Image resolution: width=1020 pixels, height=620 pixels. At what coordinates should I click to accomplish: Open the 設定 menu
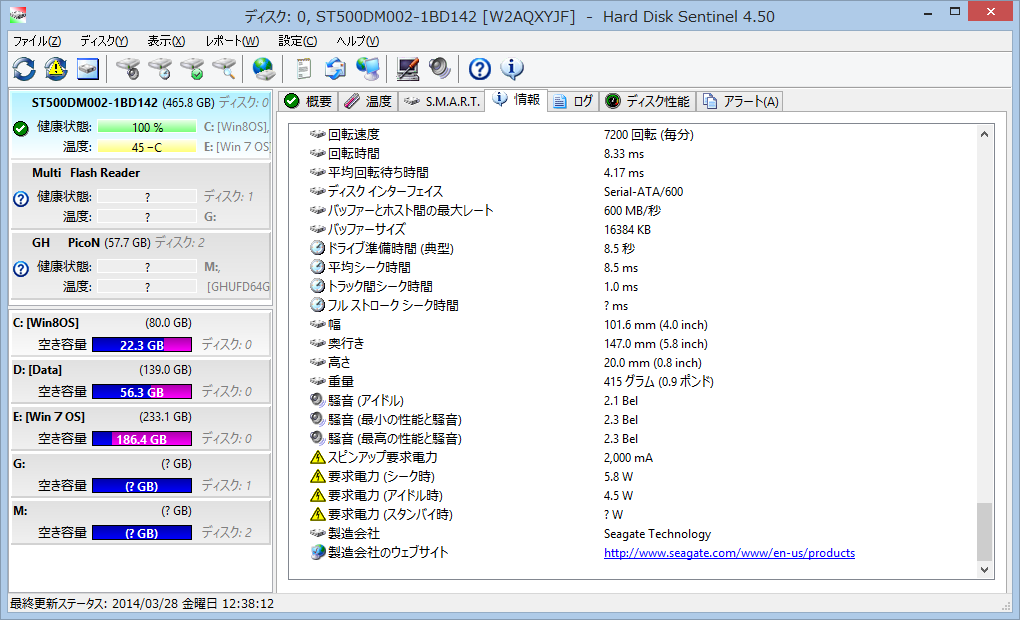point(297,41)
